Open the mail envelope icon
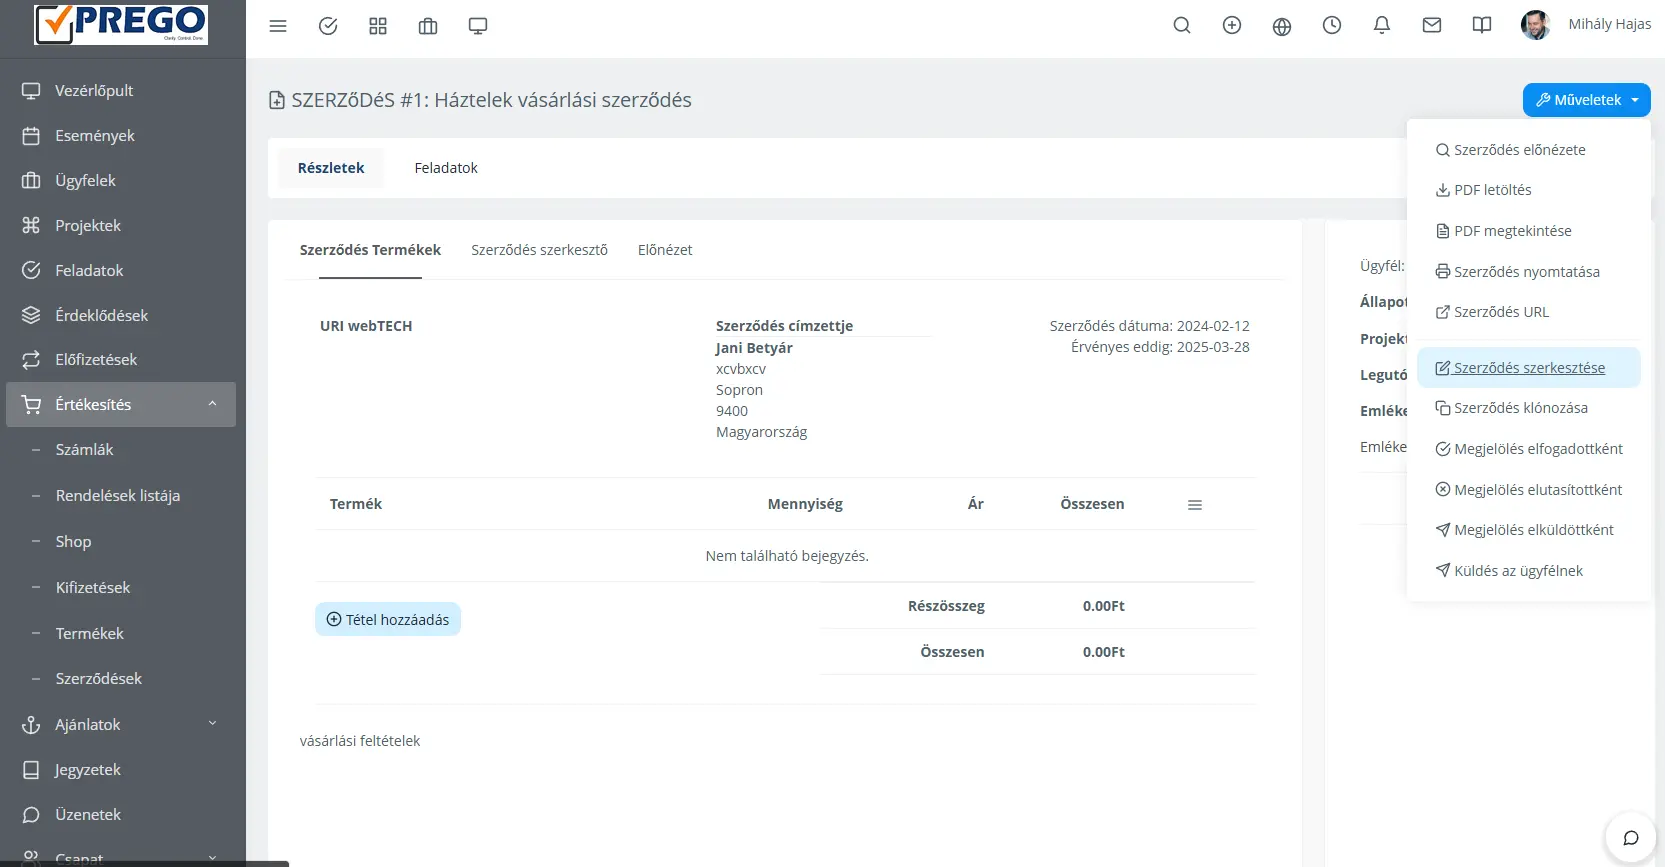The image size is (1665, 867). pyautogui.click(x=1432, y=26)
